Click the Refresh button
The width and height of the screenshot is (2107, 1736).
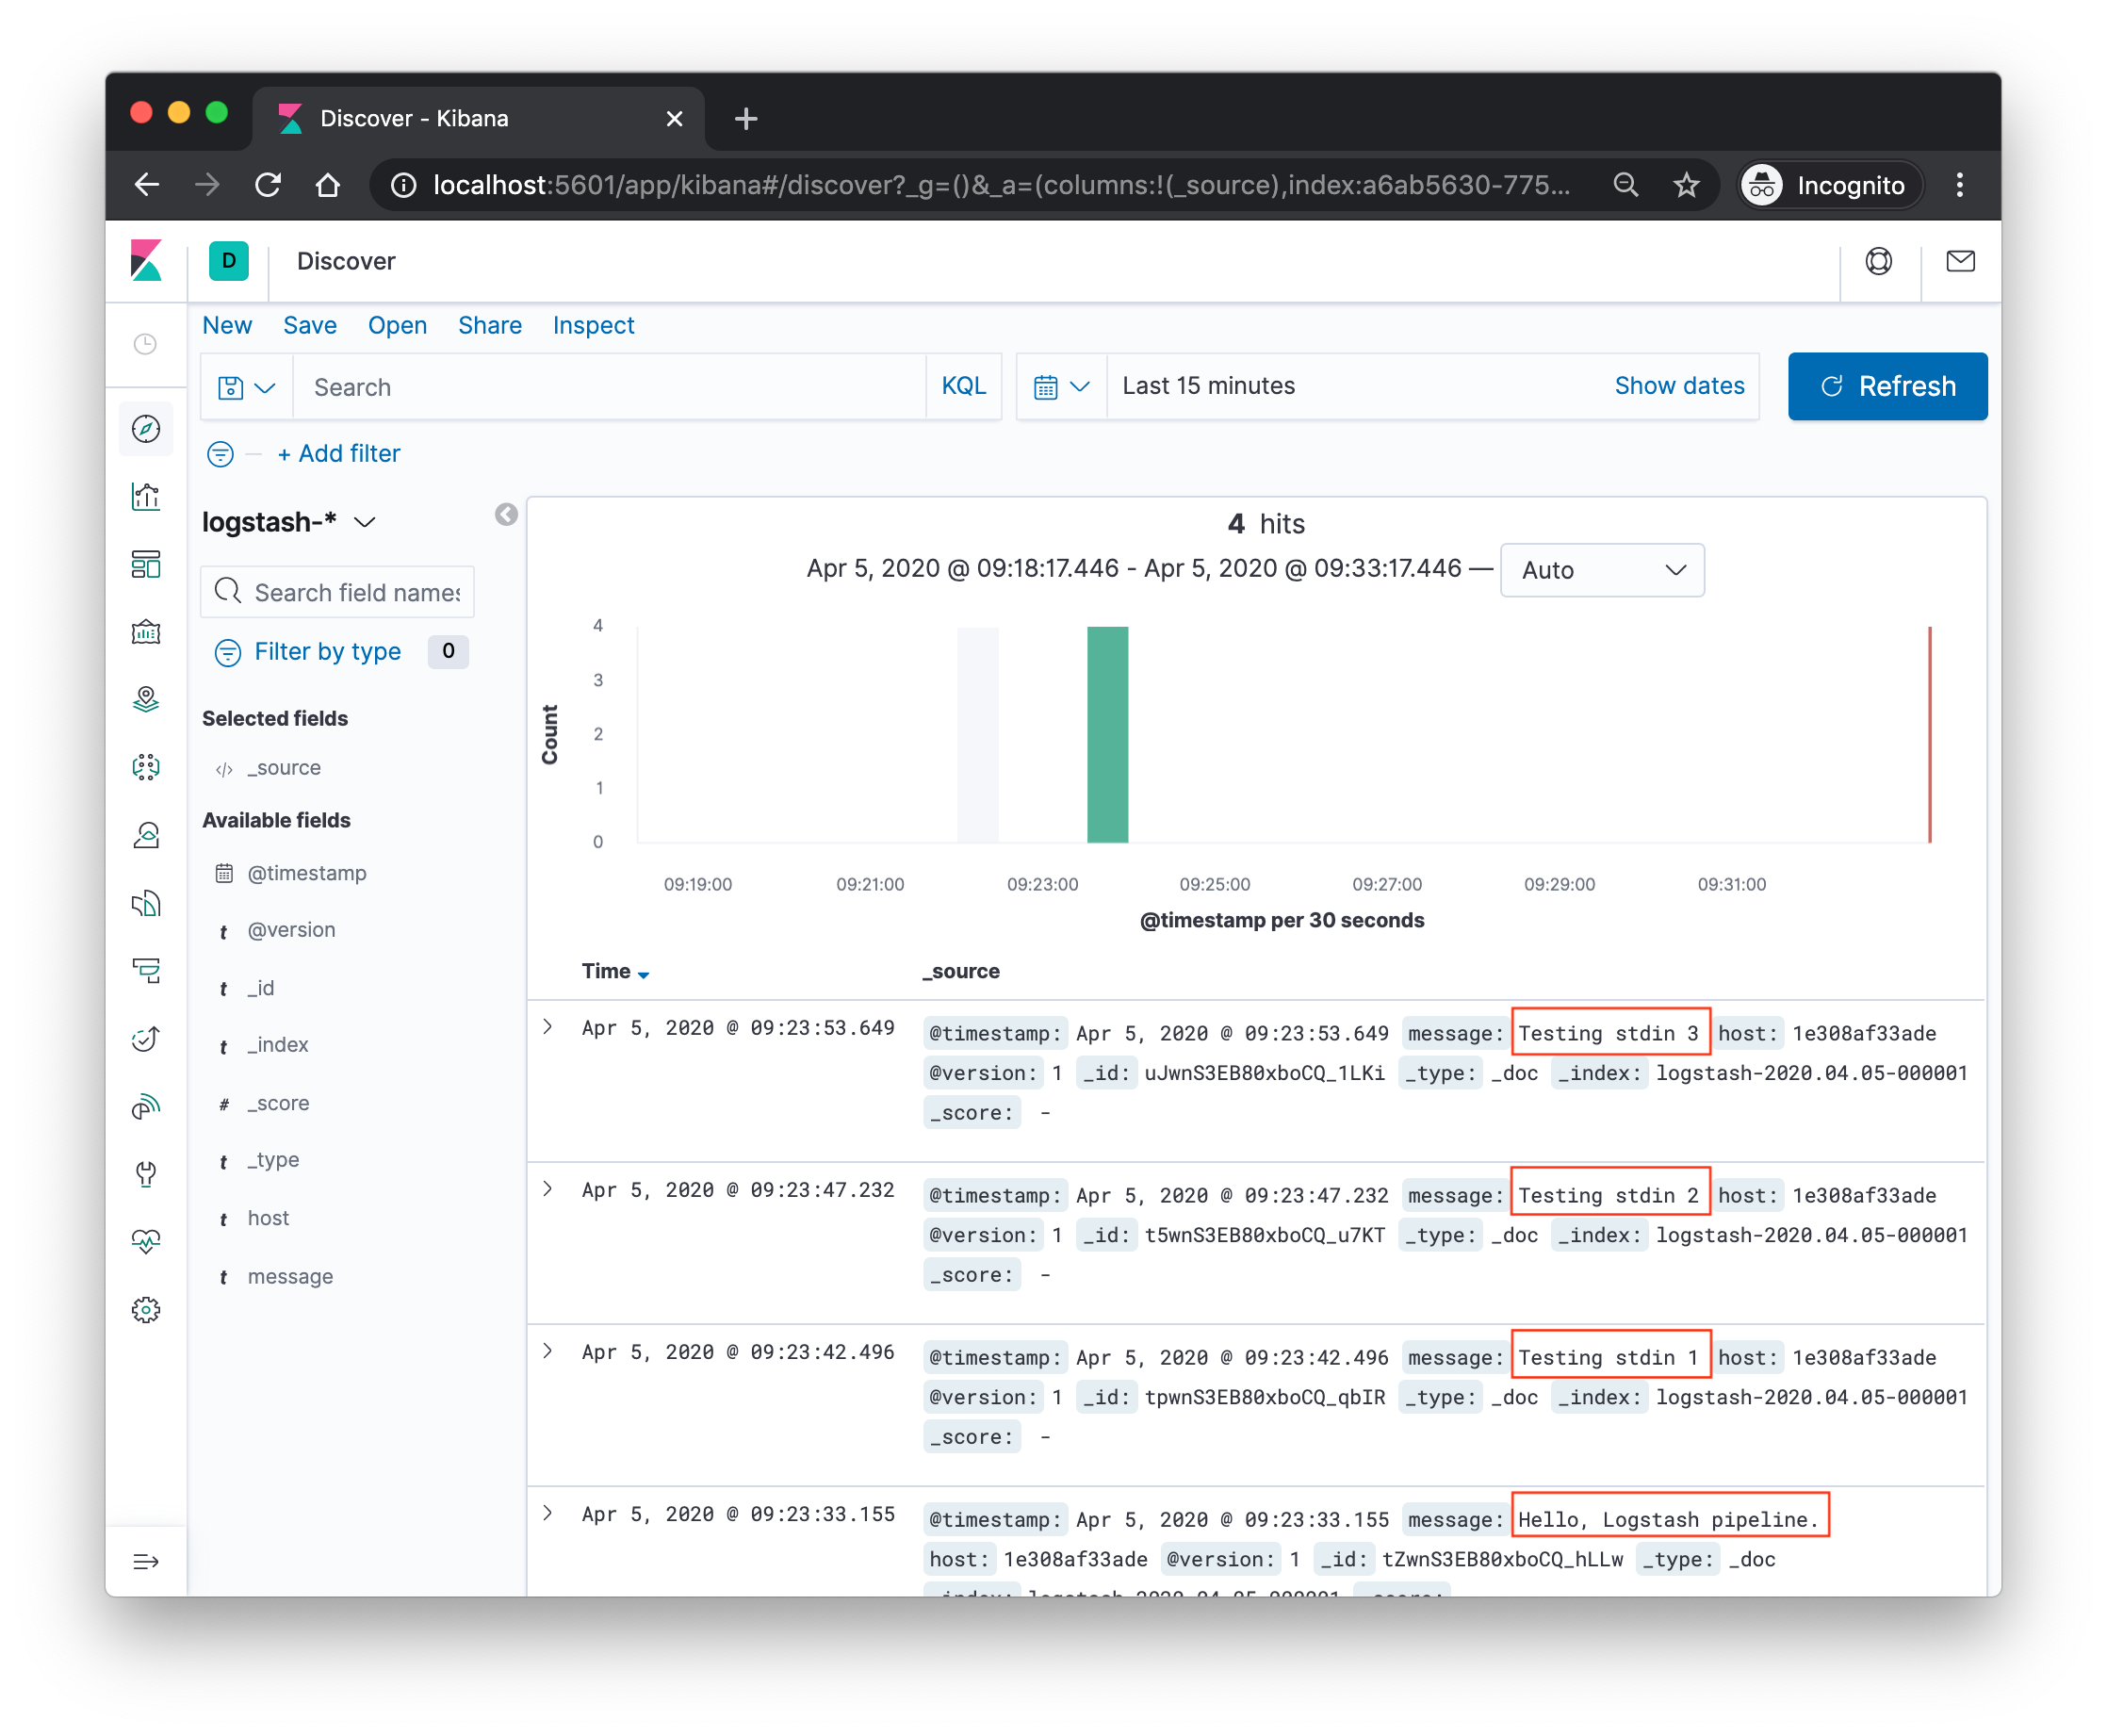coord(1887,386)
